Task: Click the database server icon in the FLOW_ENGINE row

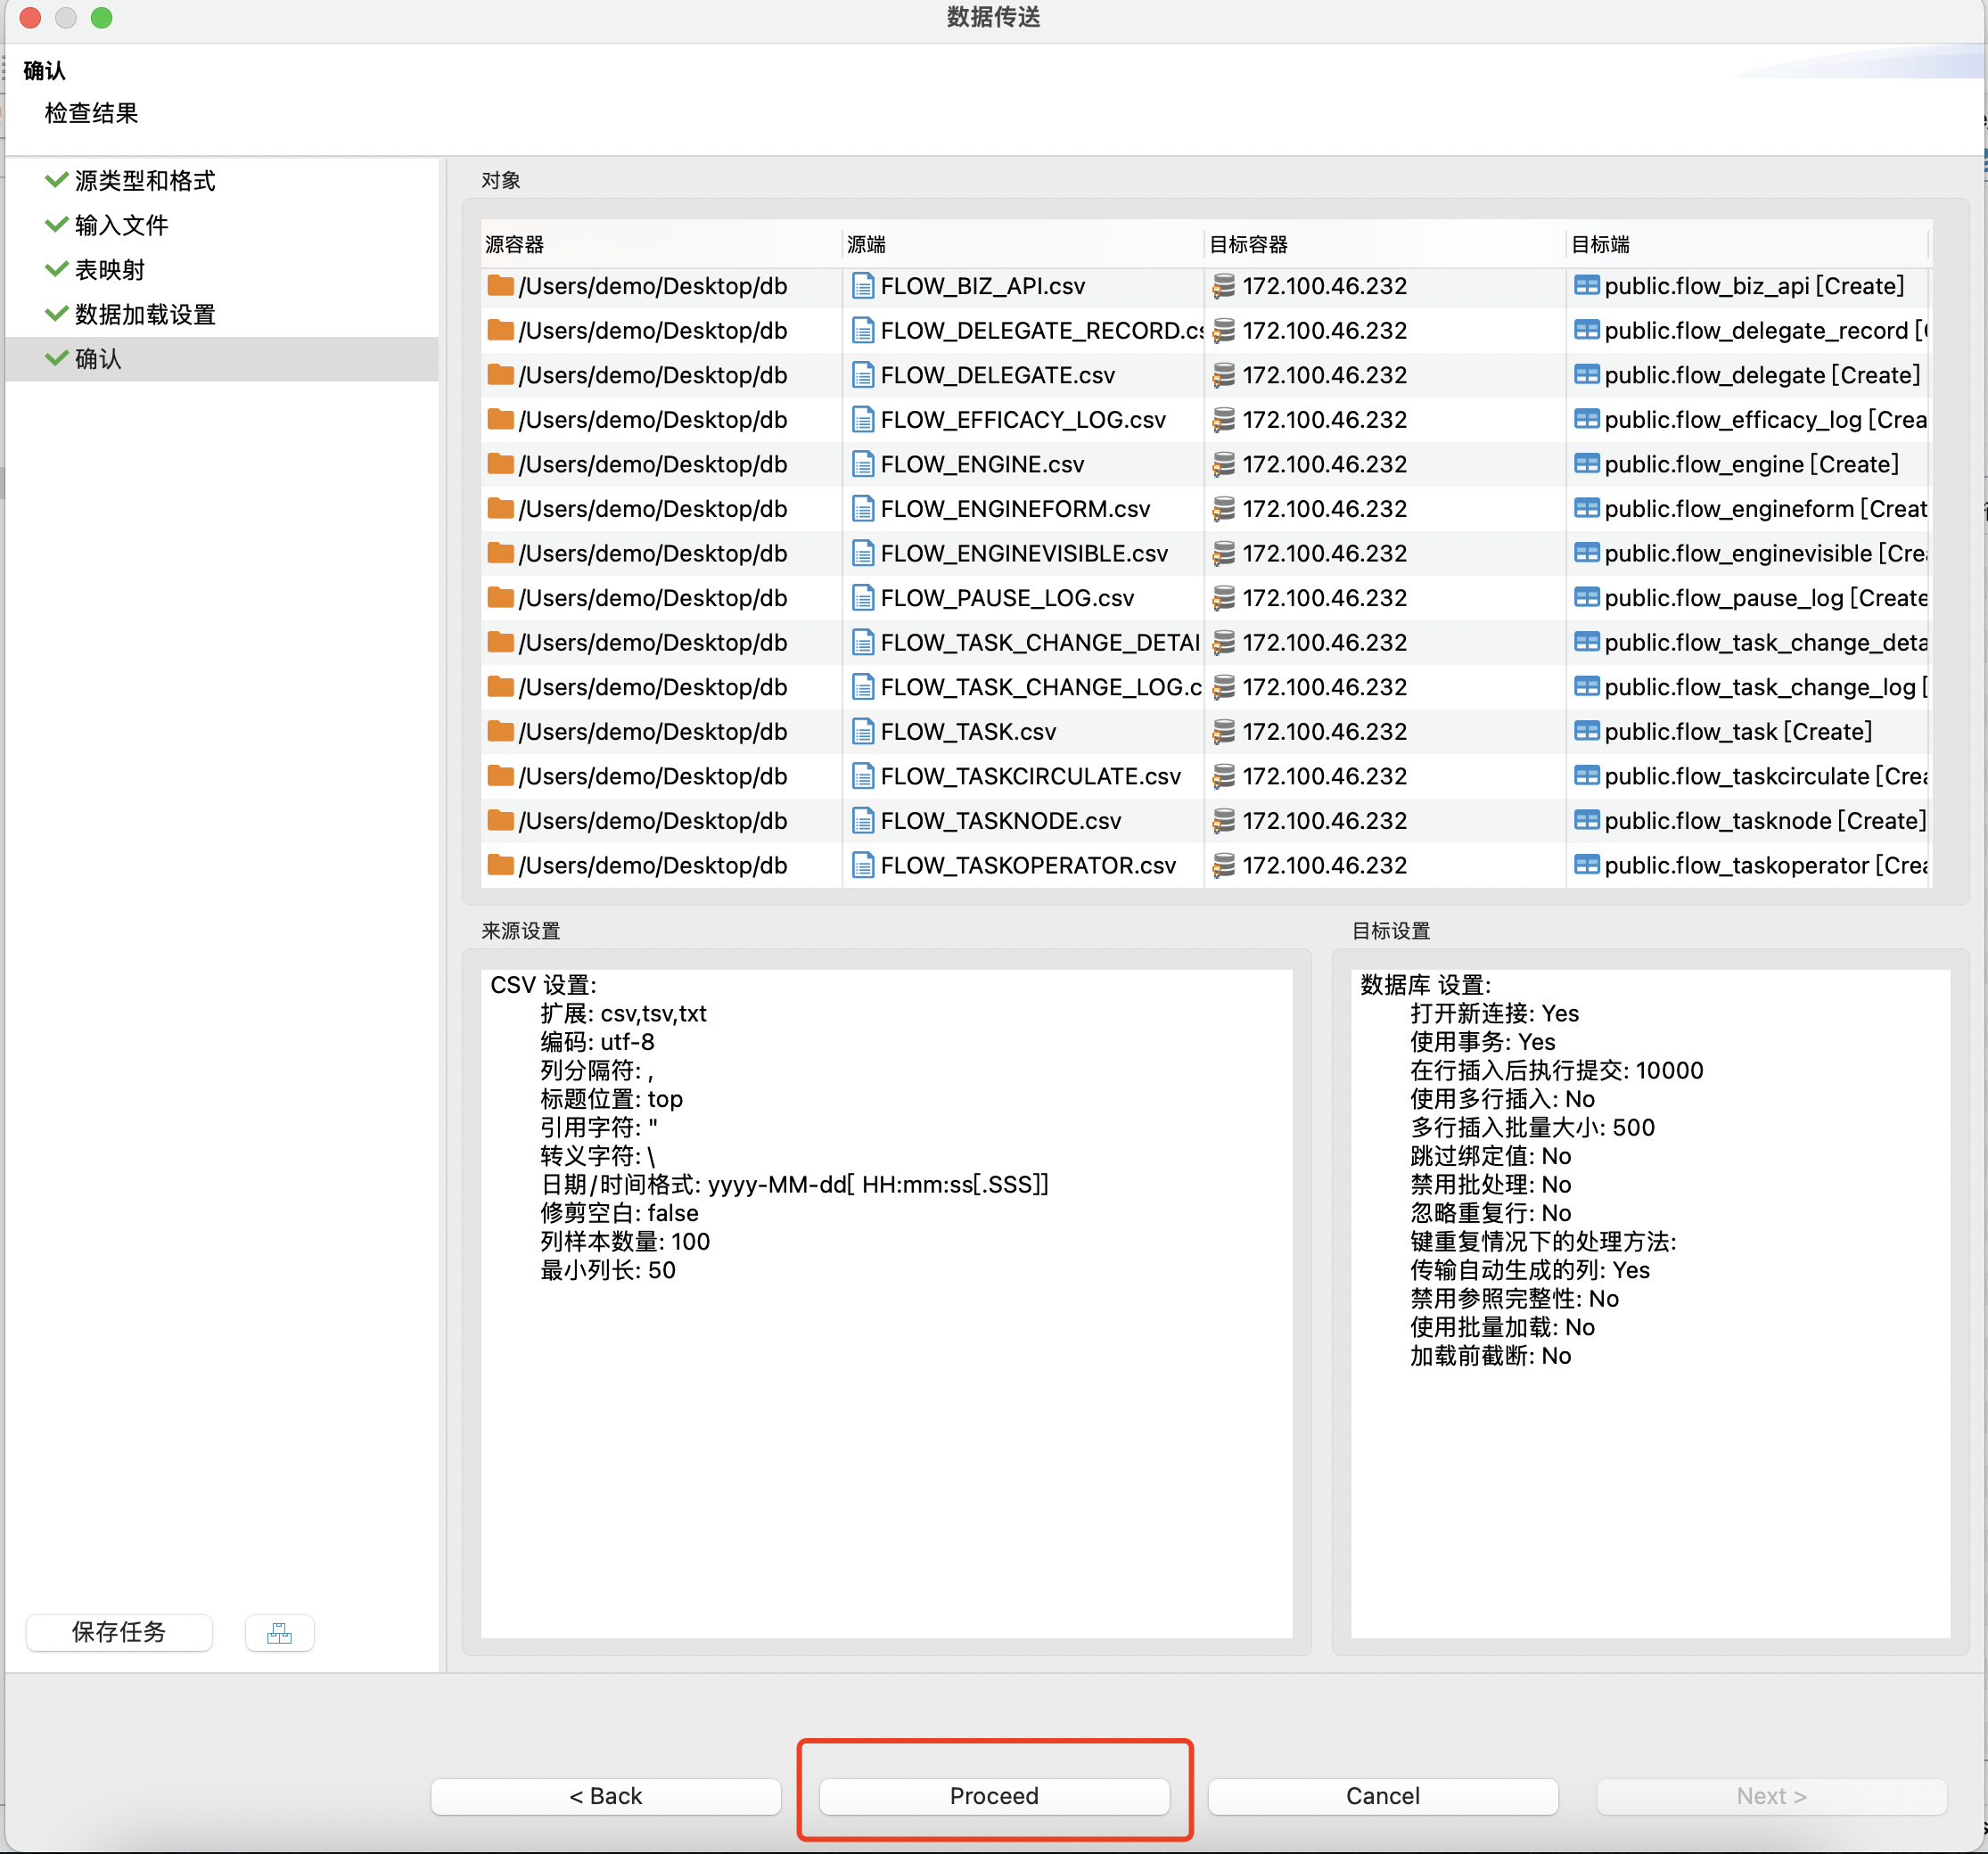Action: [1223, 464]
